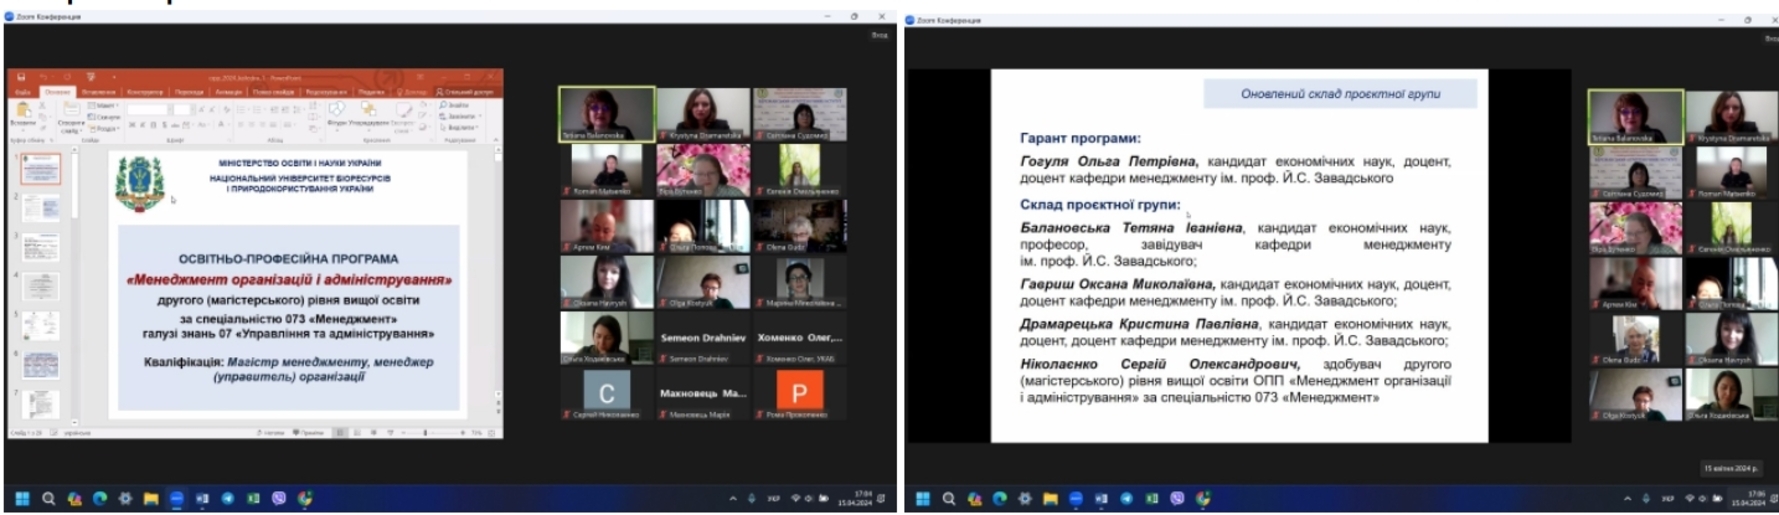This screenshot has width=1779, height=515.
Task: Click Махновець Марія participant tile
Action: 703,394
